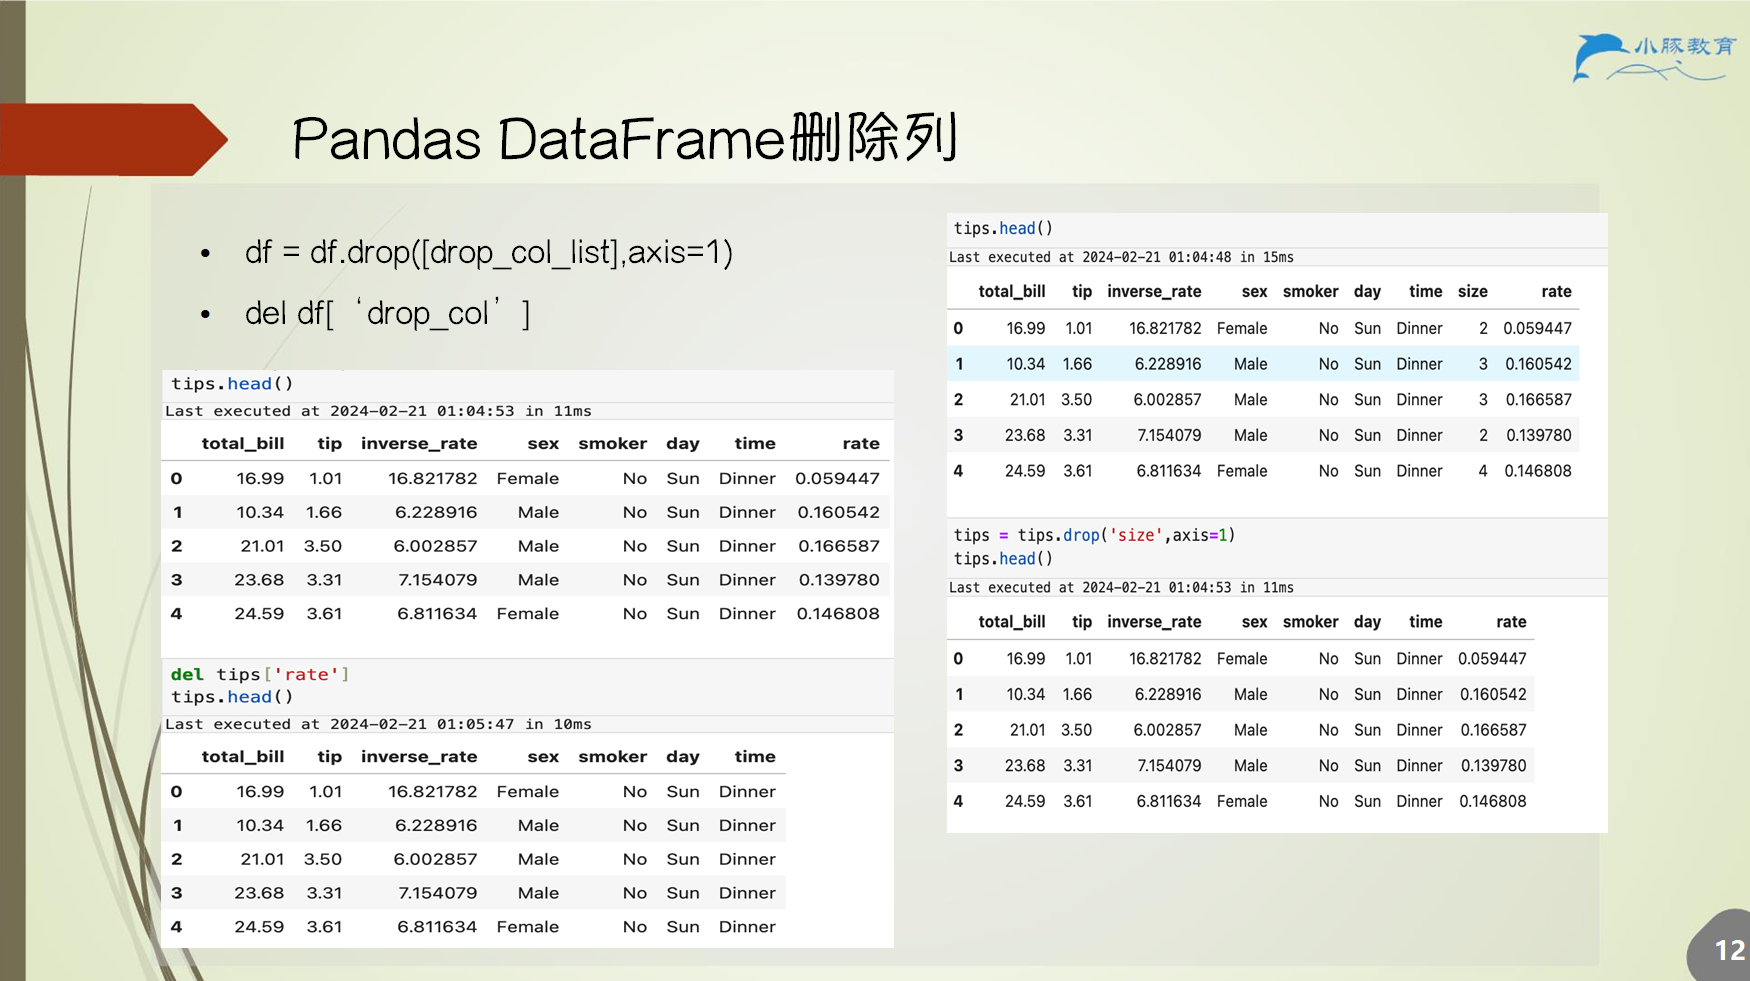Screen dimensions: 1750x981
Task: Click "tips.head()" line under the tips.drop code
Action: pos(1003,559)
